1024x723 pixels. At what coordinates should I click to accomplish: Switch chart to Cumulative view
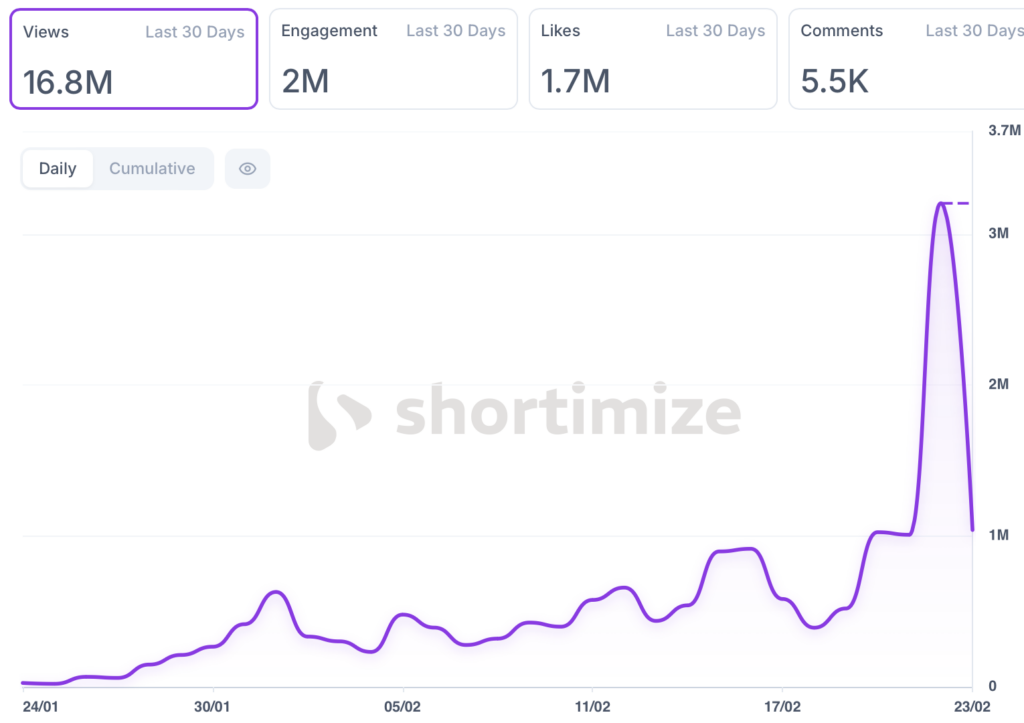point(152,169)
